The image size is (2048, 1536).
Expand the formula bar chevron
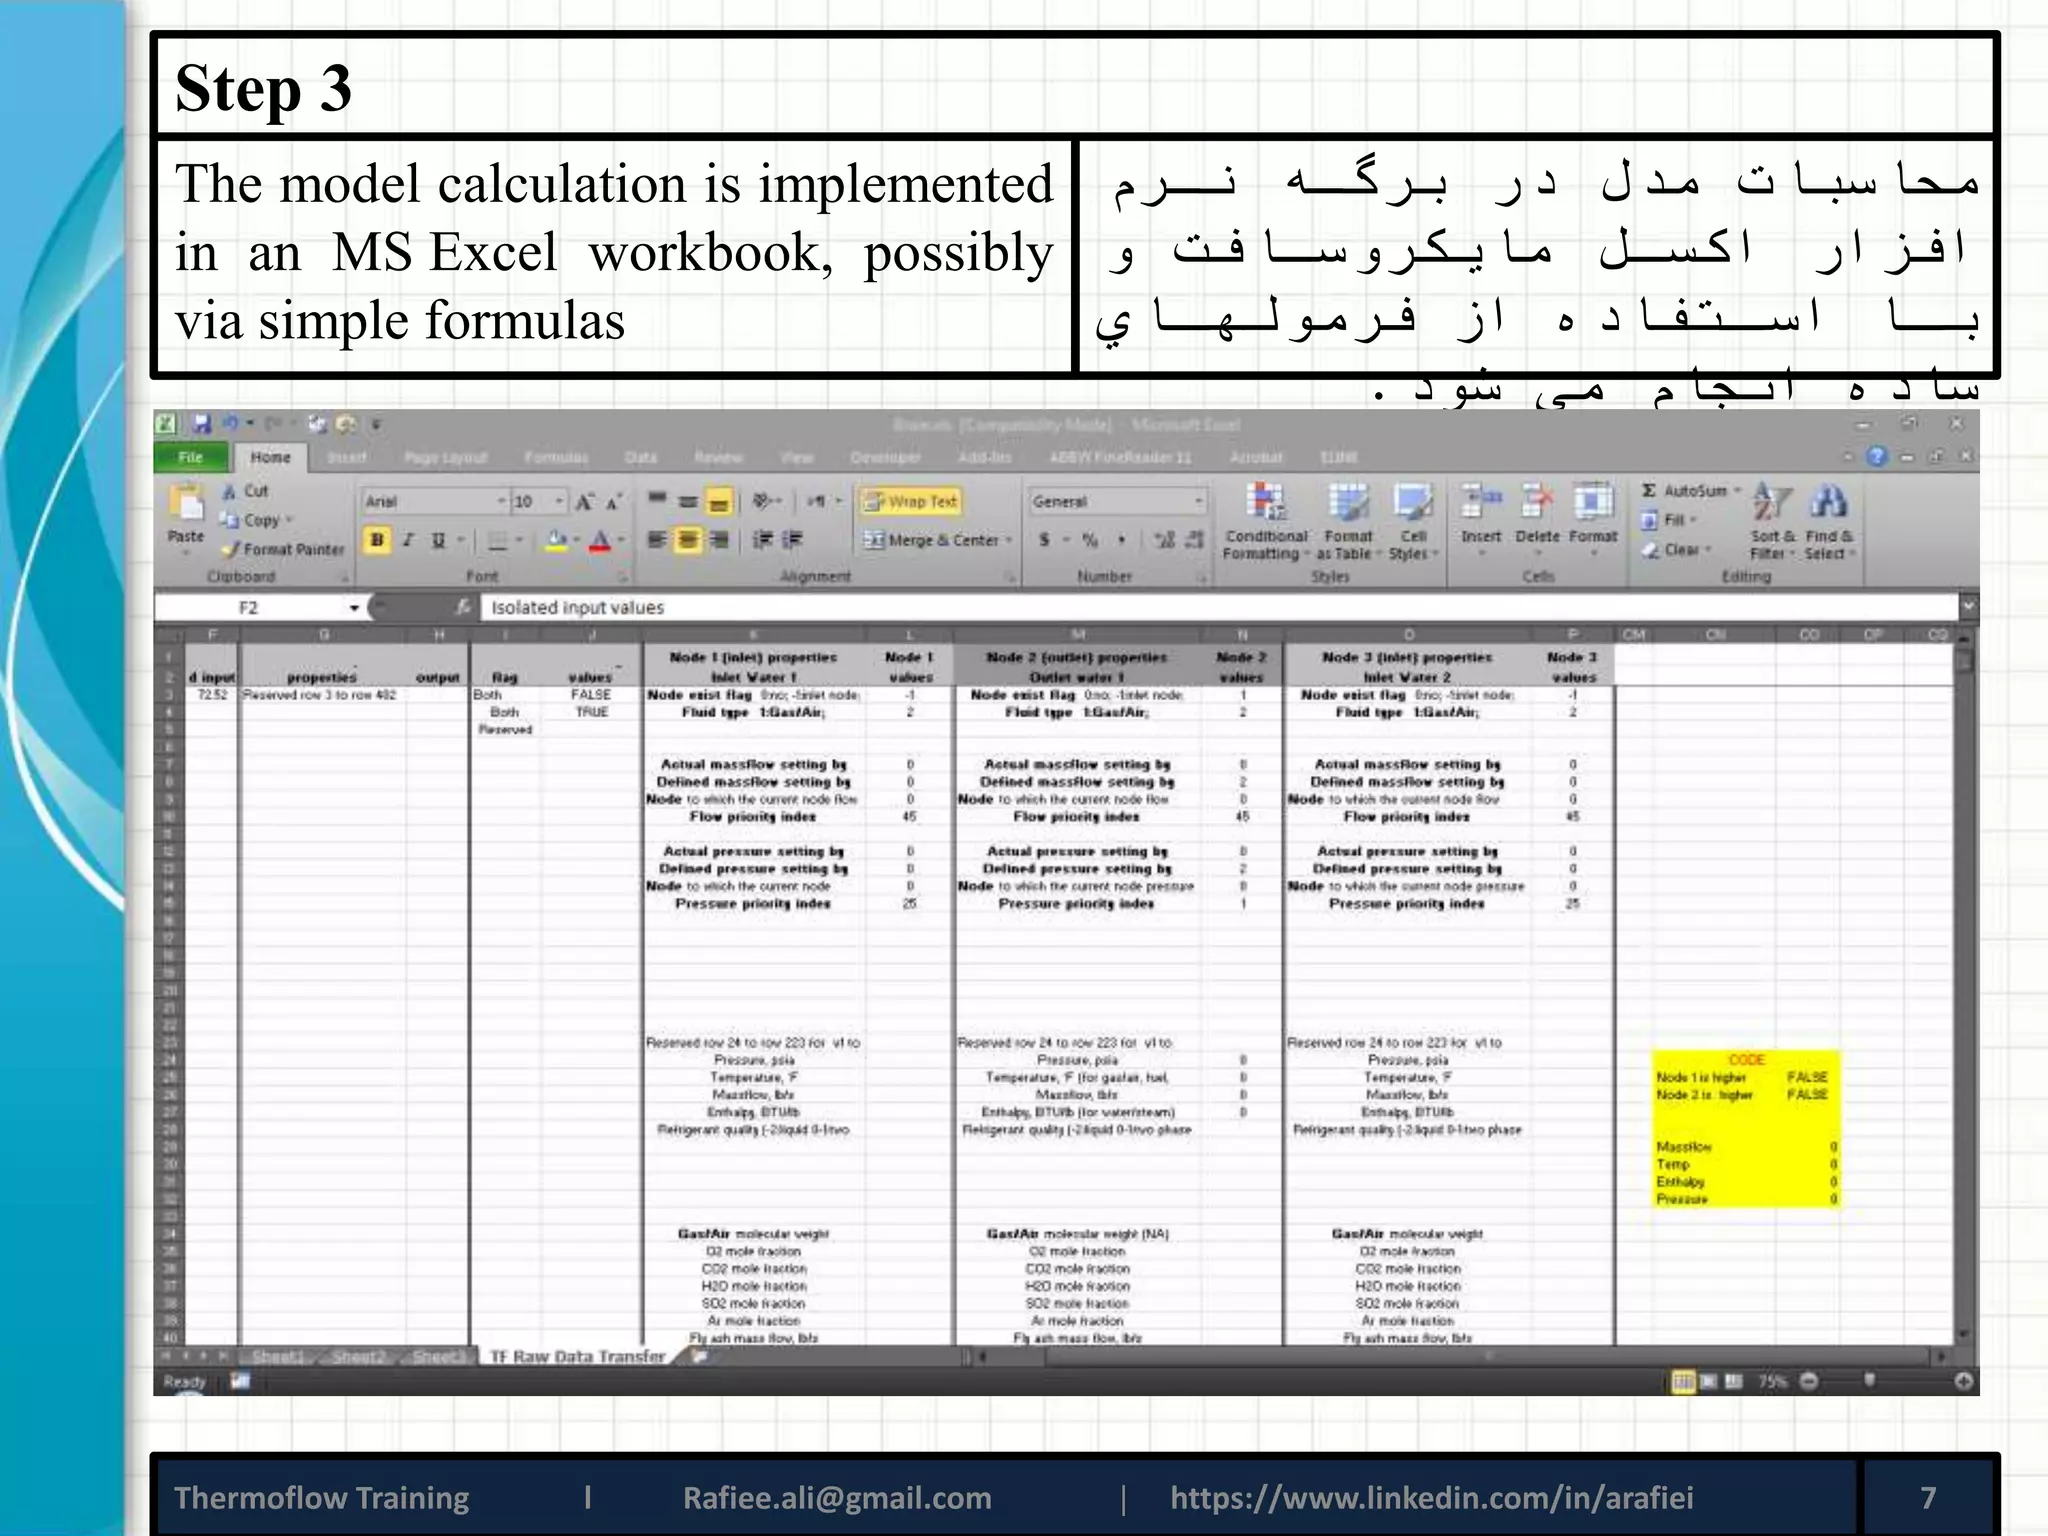click(x=1968, y=606)
